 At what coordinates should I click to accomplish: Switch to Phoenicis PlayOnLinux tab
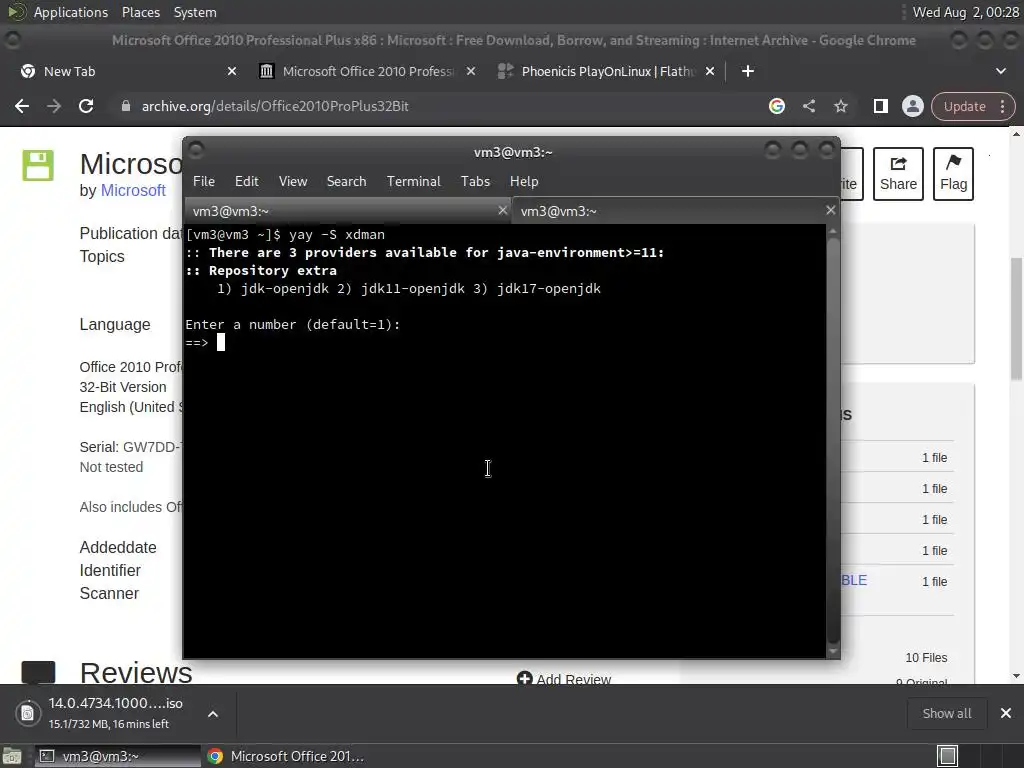pyautogui.click(x=605, y=71)
